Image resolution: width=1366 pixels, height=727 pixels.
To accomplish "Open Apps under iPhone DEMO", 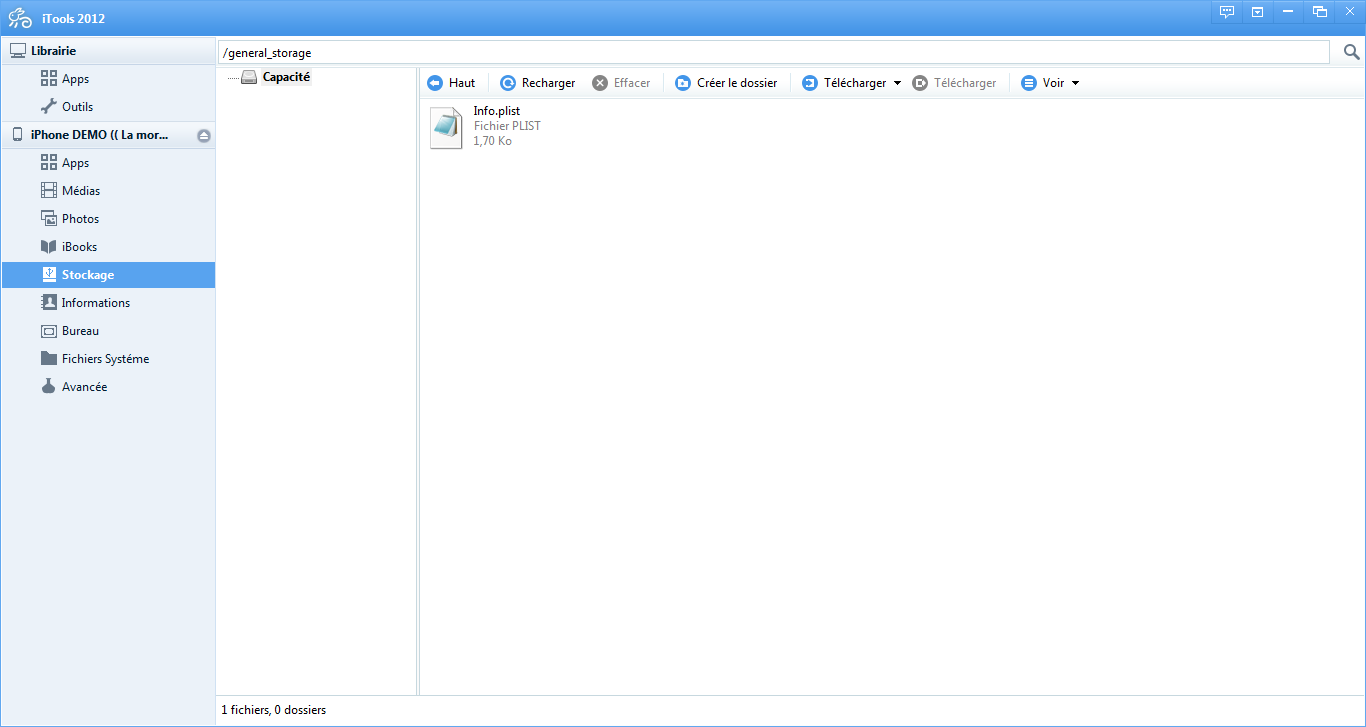I will [107, 163].
